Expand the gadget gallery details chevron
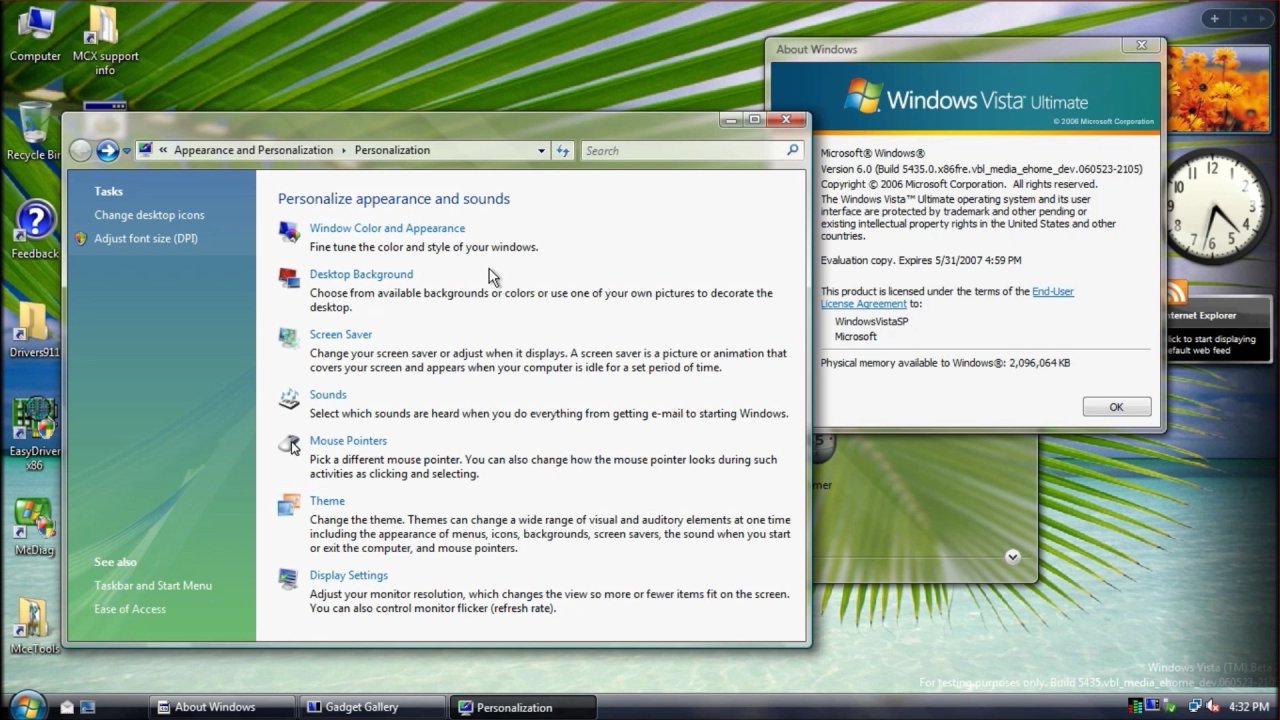 click(1012, 557)
